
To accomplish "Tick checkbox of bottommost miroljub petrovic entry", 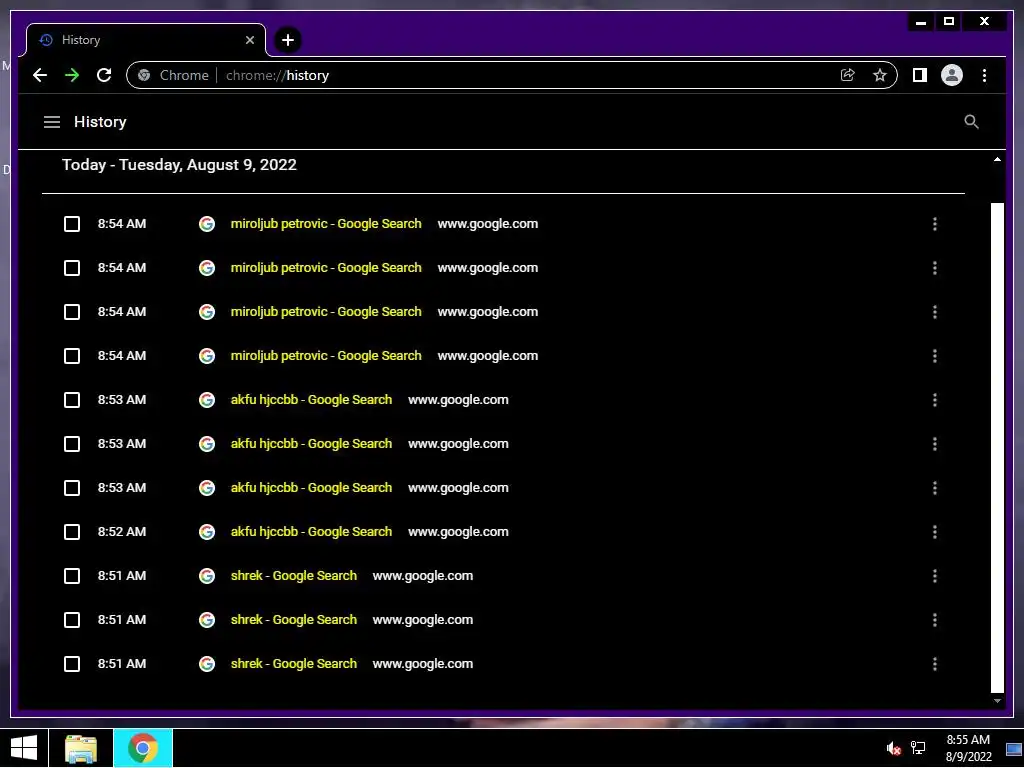I will 72,356.
